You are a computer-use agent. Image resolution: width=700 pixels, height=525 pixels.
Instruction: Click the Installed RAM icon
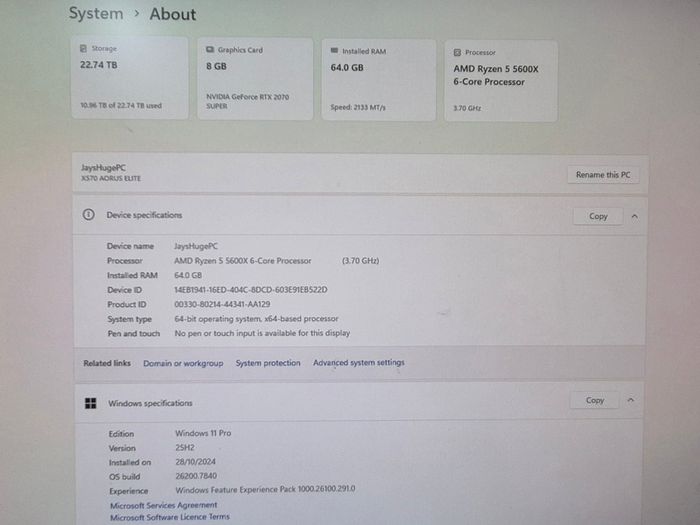point(334,51)
